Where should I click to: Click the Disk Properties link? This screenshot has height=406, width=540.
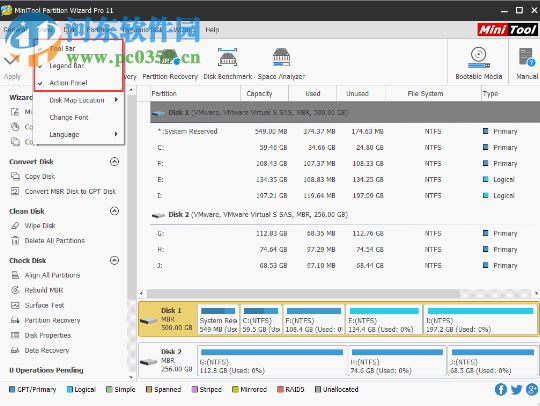[x=48, y=335]
